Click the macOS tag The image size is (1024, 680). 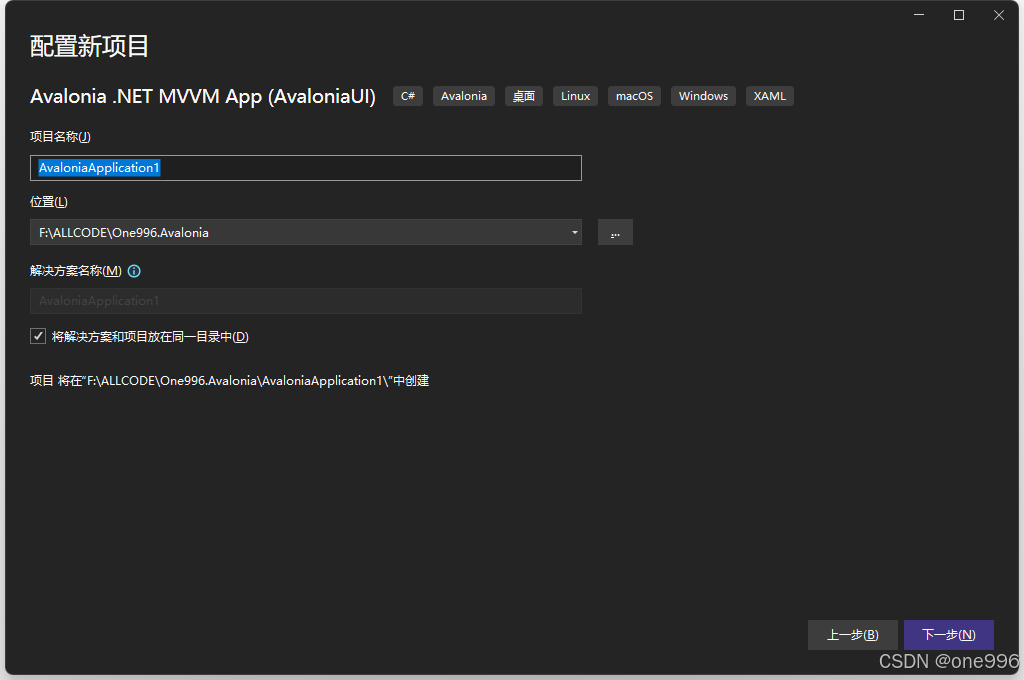(634, 96)
